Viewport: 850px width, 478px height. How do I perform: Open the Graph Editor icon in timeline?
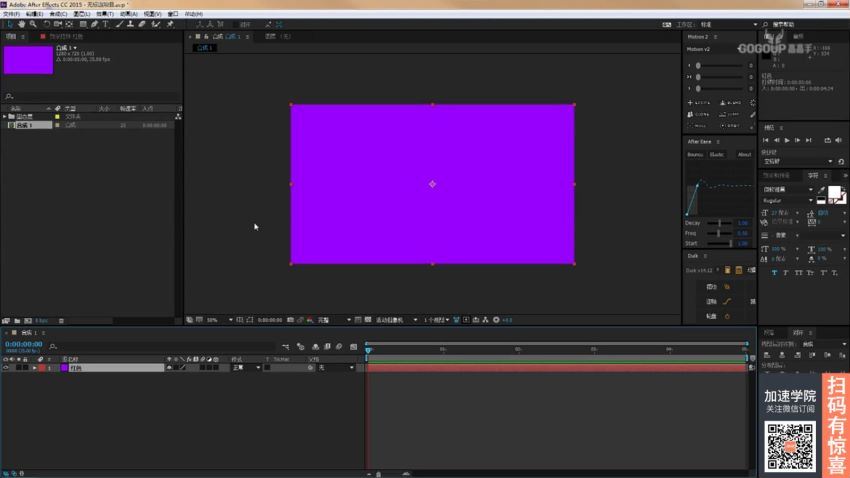click(353, 347)
